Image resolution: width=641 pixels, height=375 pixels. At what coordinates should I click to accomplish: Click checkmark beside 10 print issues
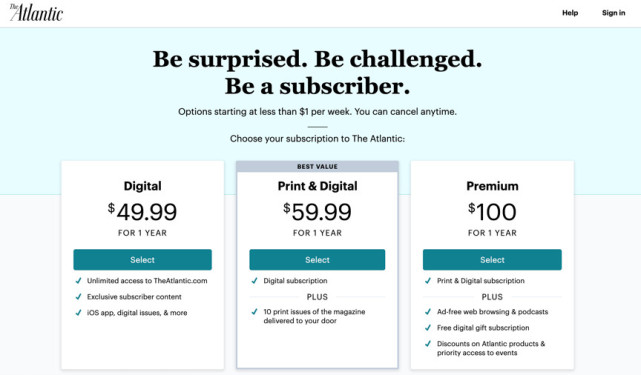254,312
